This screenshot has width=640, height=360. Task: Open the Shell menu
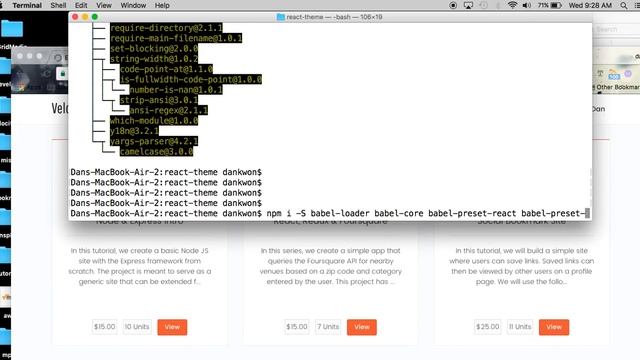pos(58,5)
